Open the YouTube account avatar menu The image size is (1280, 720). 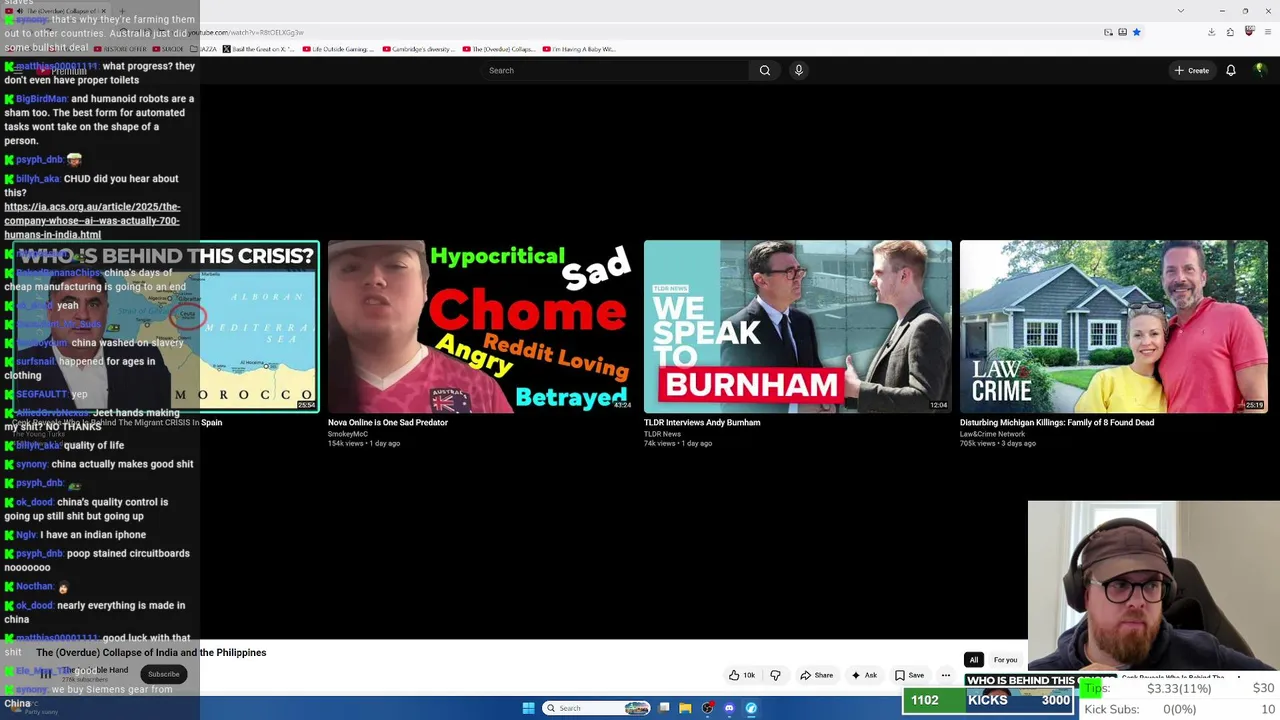(x=1260, y=70)
